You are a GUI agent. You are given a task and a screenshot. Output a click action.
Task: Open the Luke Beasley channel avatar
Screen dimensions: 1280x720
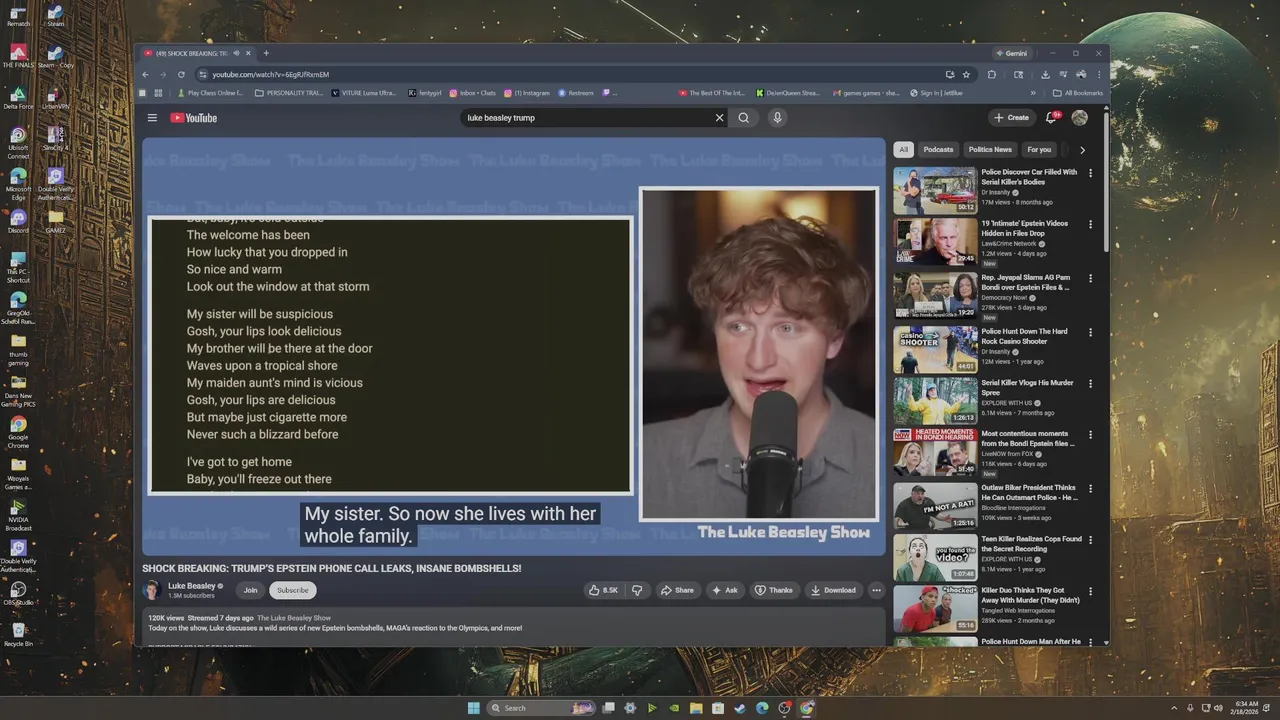pos(153,590)
